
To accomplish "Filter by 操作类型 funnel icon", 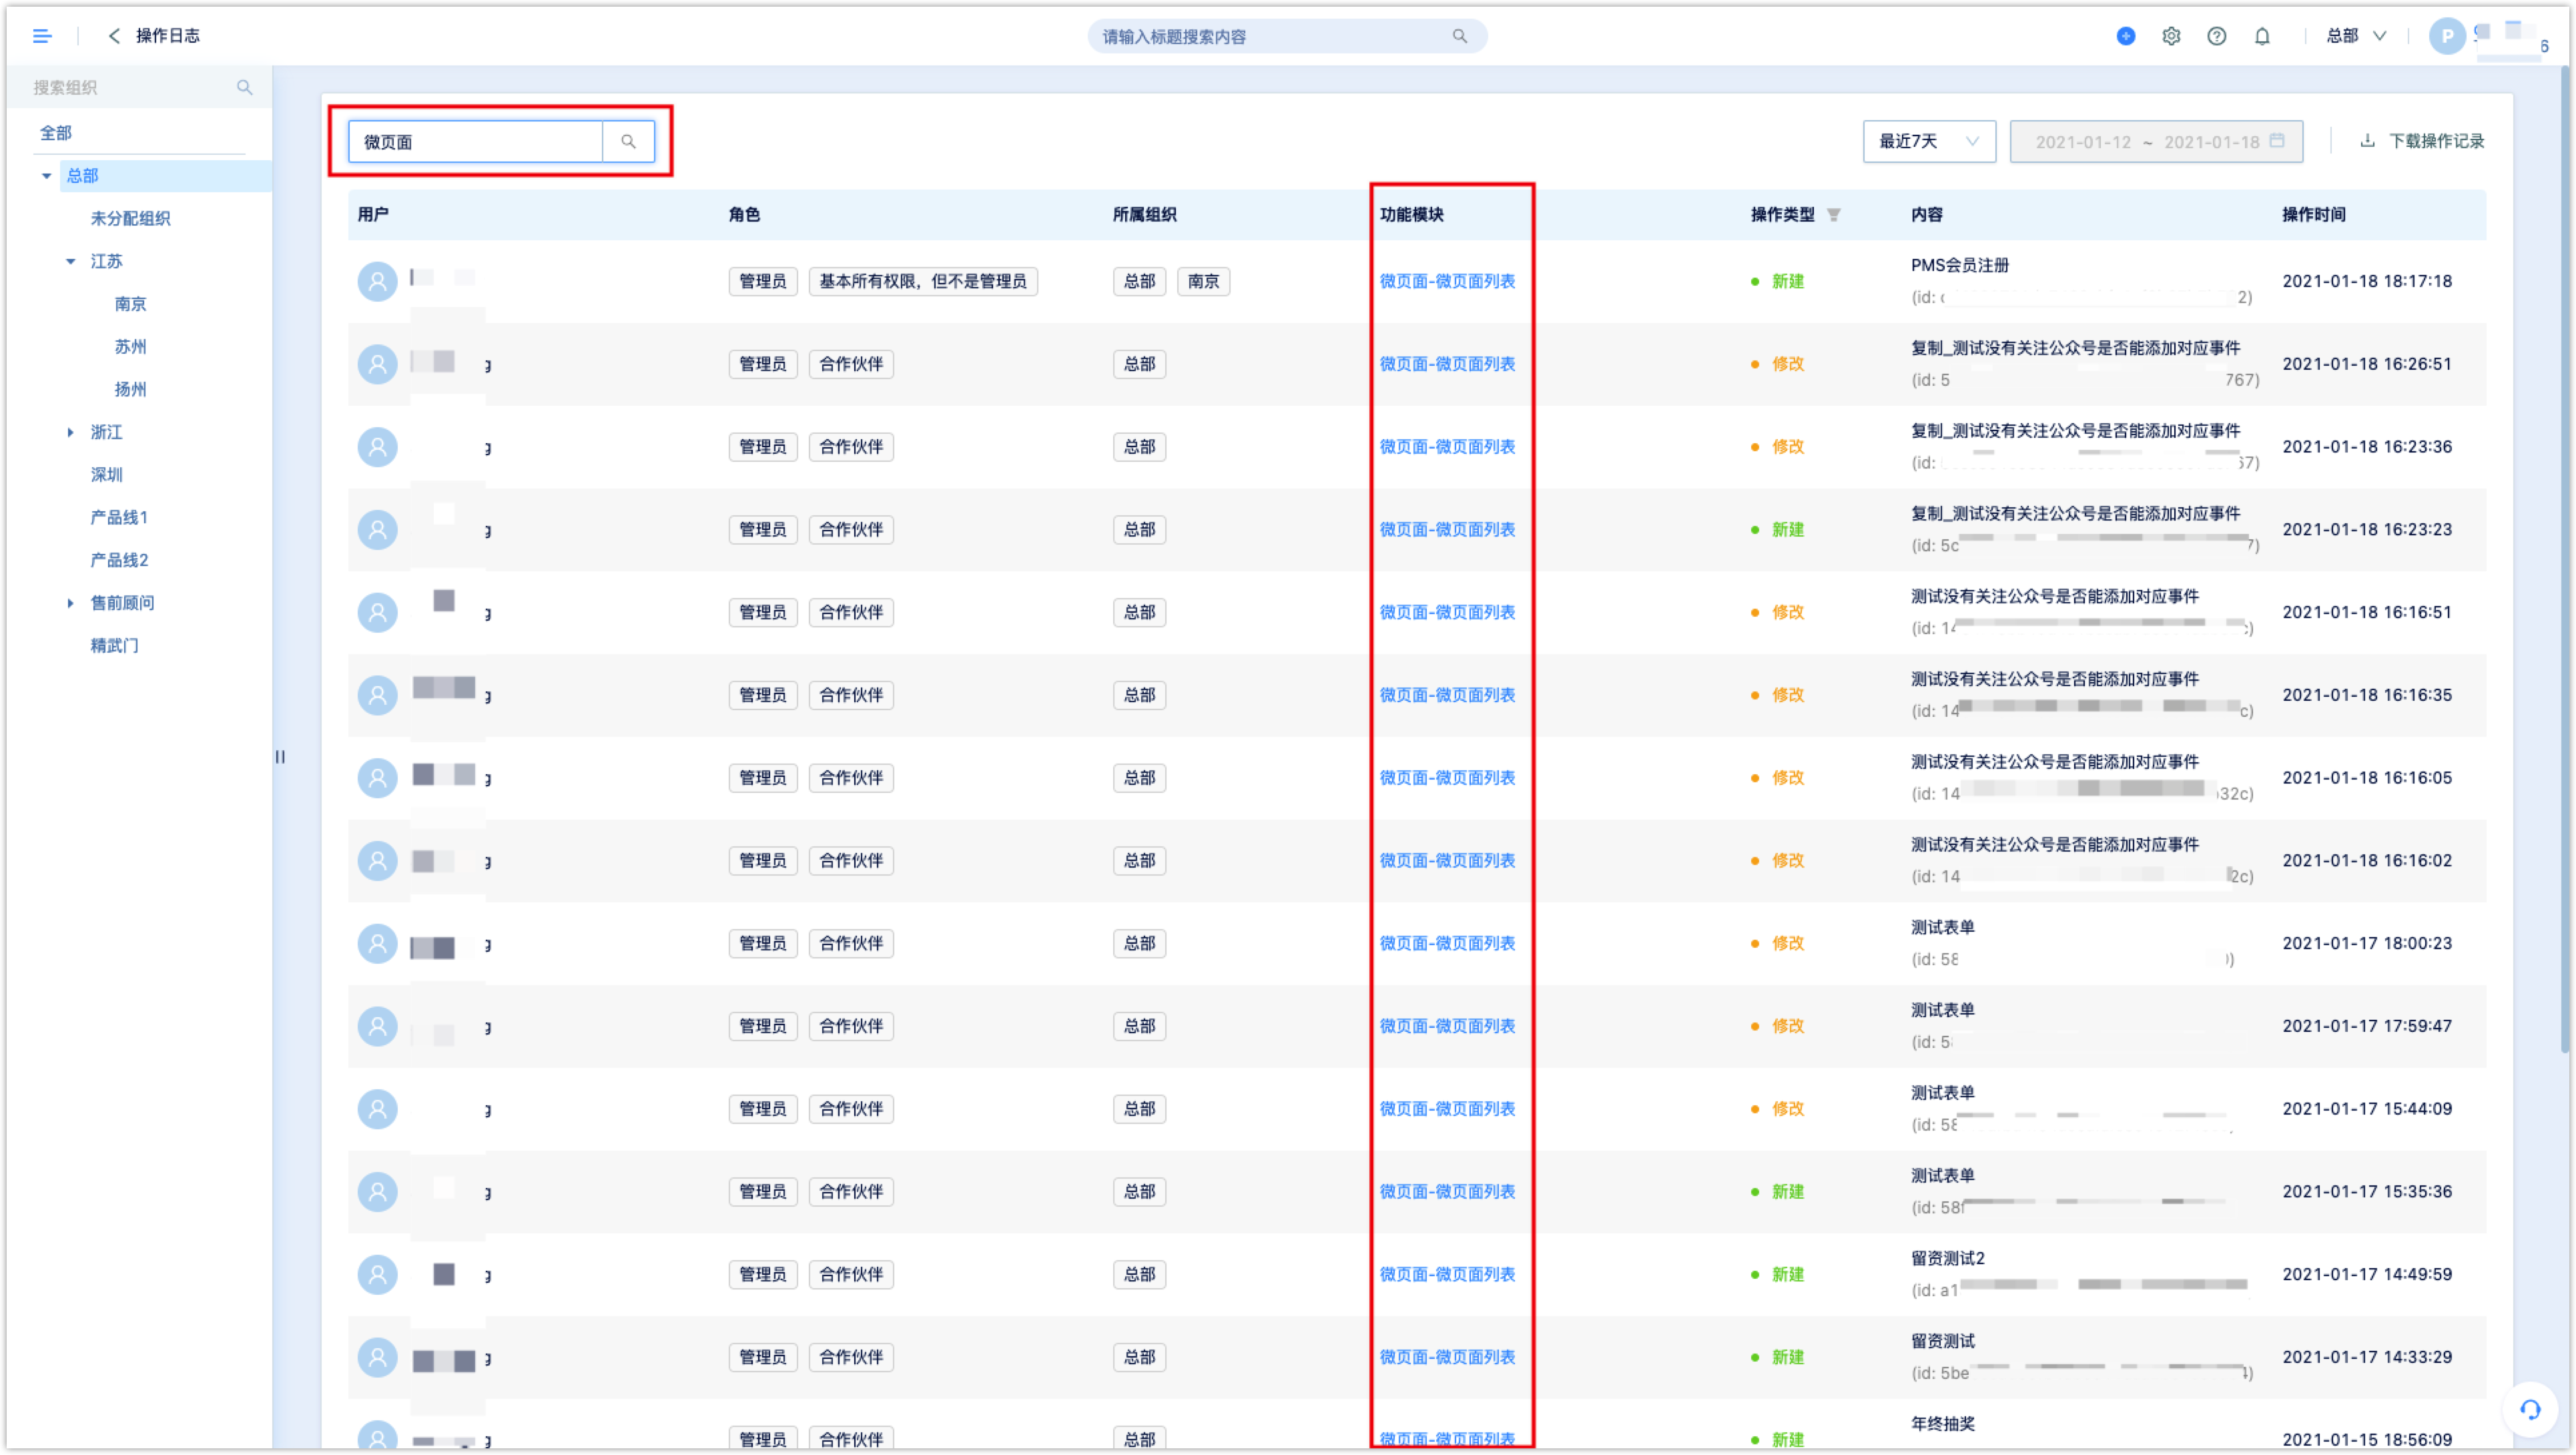I will coord(1833,214).
